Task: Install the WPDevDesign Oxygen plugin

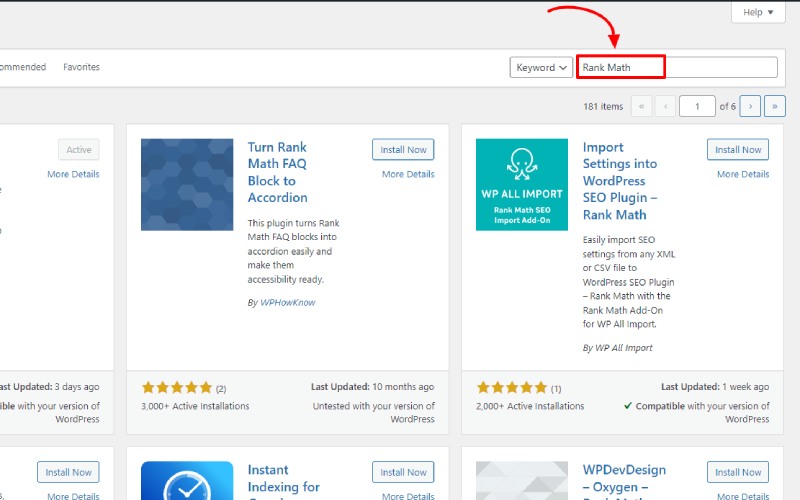Action: pos(738,472)
